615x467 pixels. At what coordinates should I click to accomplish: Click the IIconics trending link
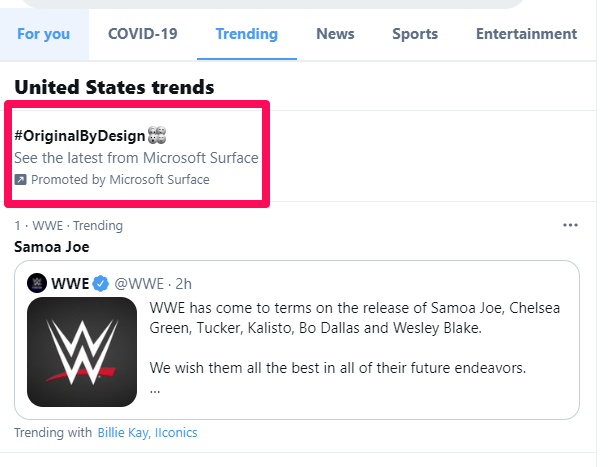[x=176, y=432]
